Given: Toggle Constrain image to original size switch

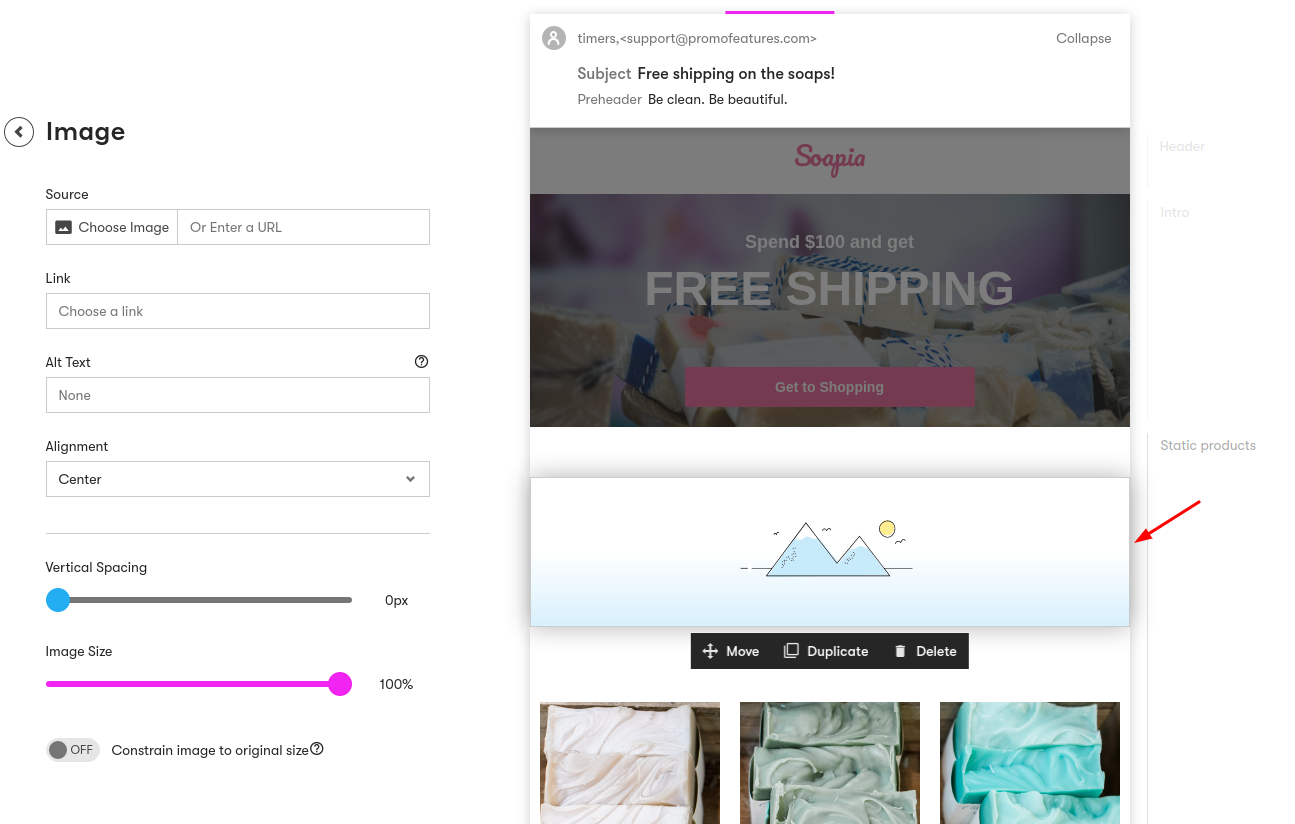Looking at the screenshot, I should pos(72,750).
